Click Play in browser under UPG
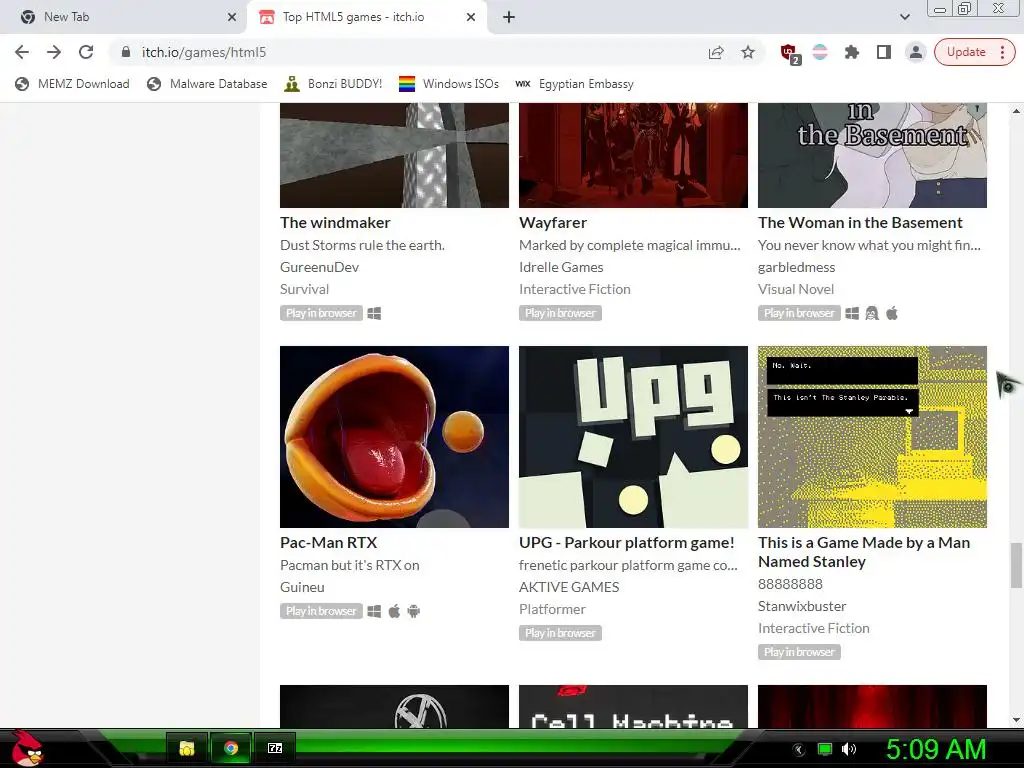Image resolution: width=1024 pixels, height=768 pixels. 560,633
